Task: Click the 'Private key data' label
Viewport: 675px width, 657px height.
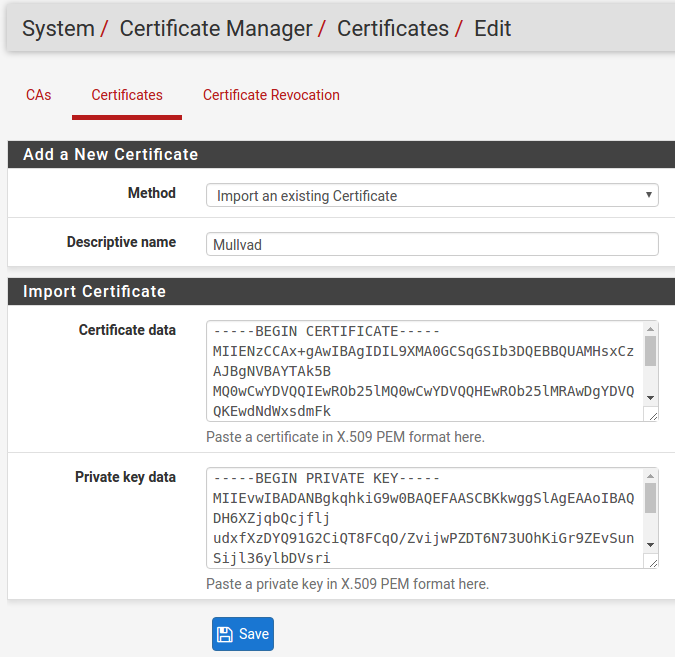Action: tap(125, 477)
